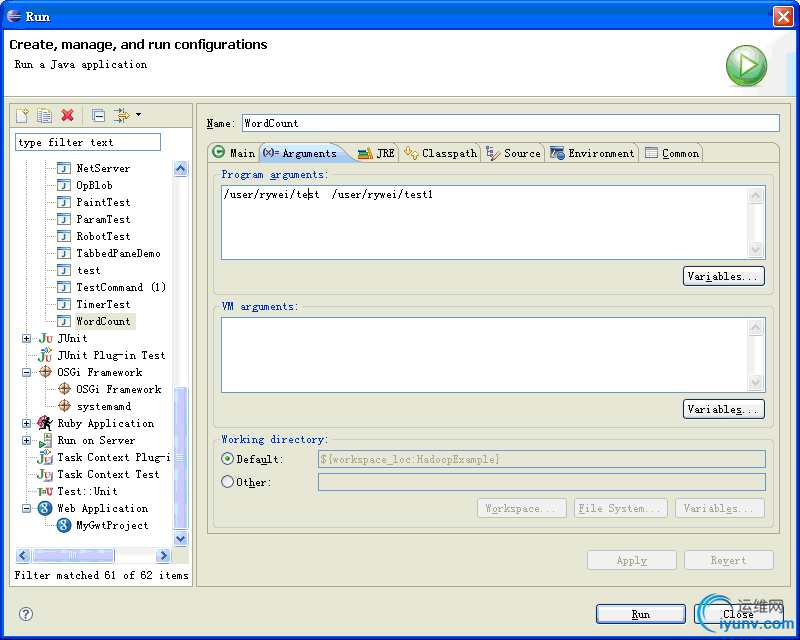800x640 pixels.
Task: Click the Test::Unit icon
Action: click(x=45, y=491)
